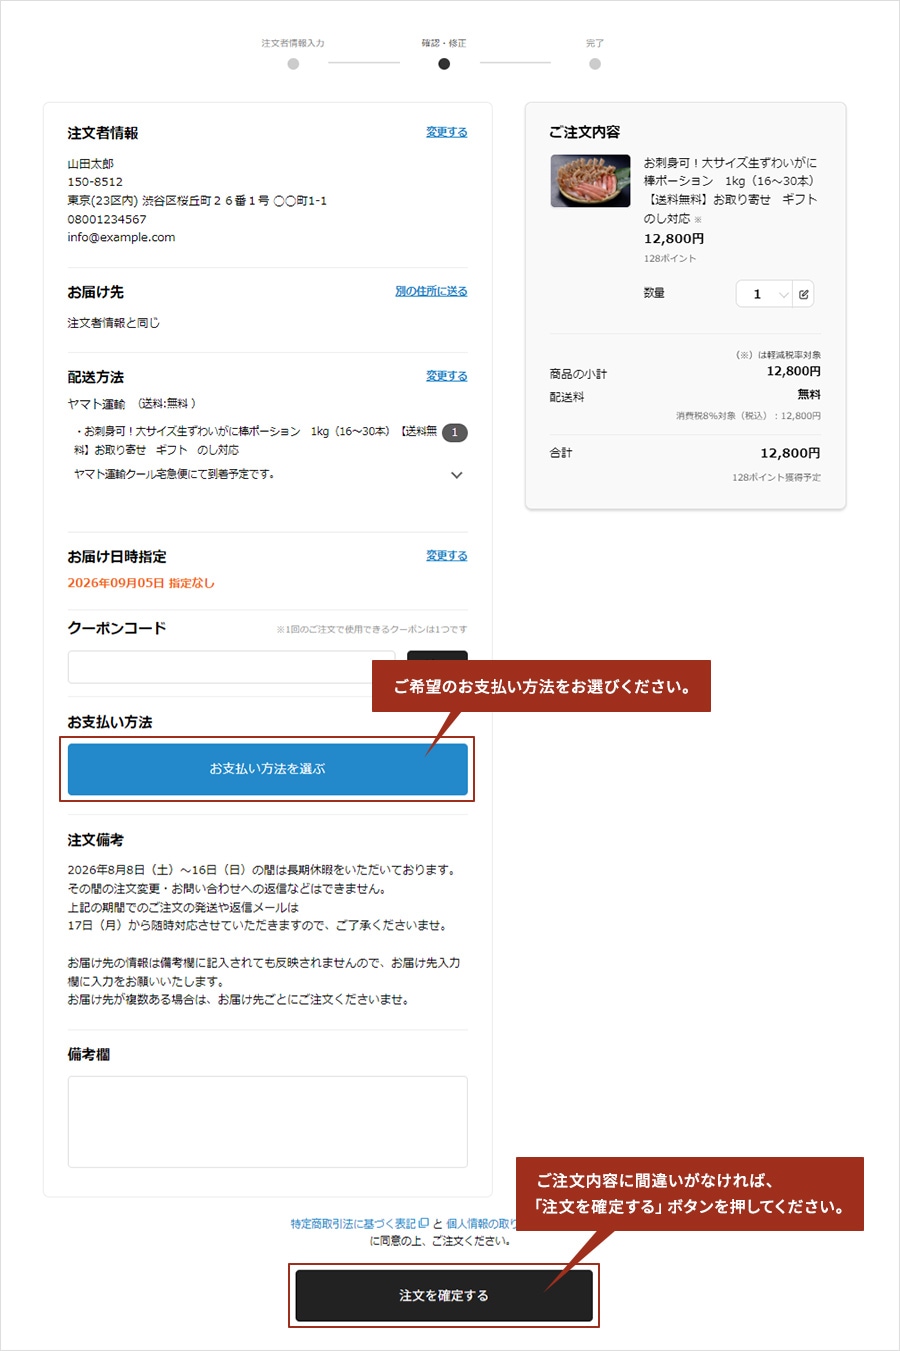Click the 配送料 label in order summary

pyautogui.click(x=567, y=397)
